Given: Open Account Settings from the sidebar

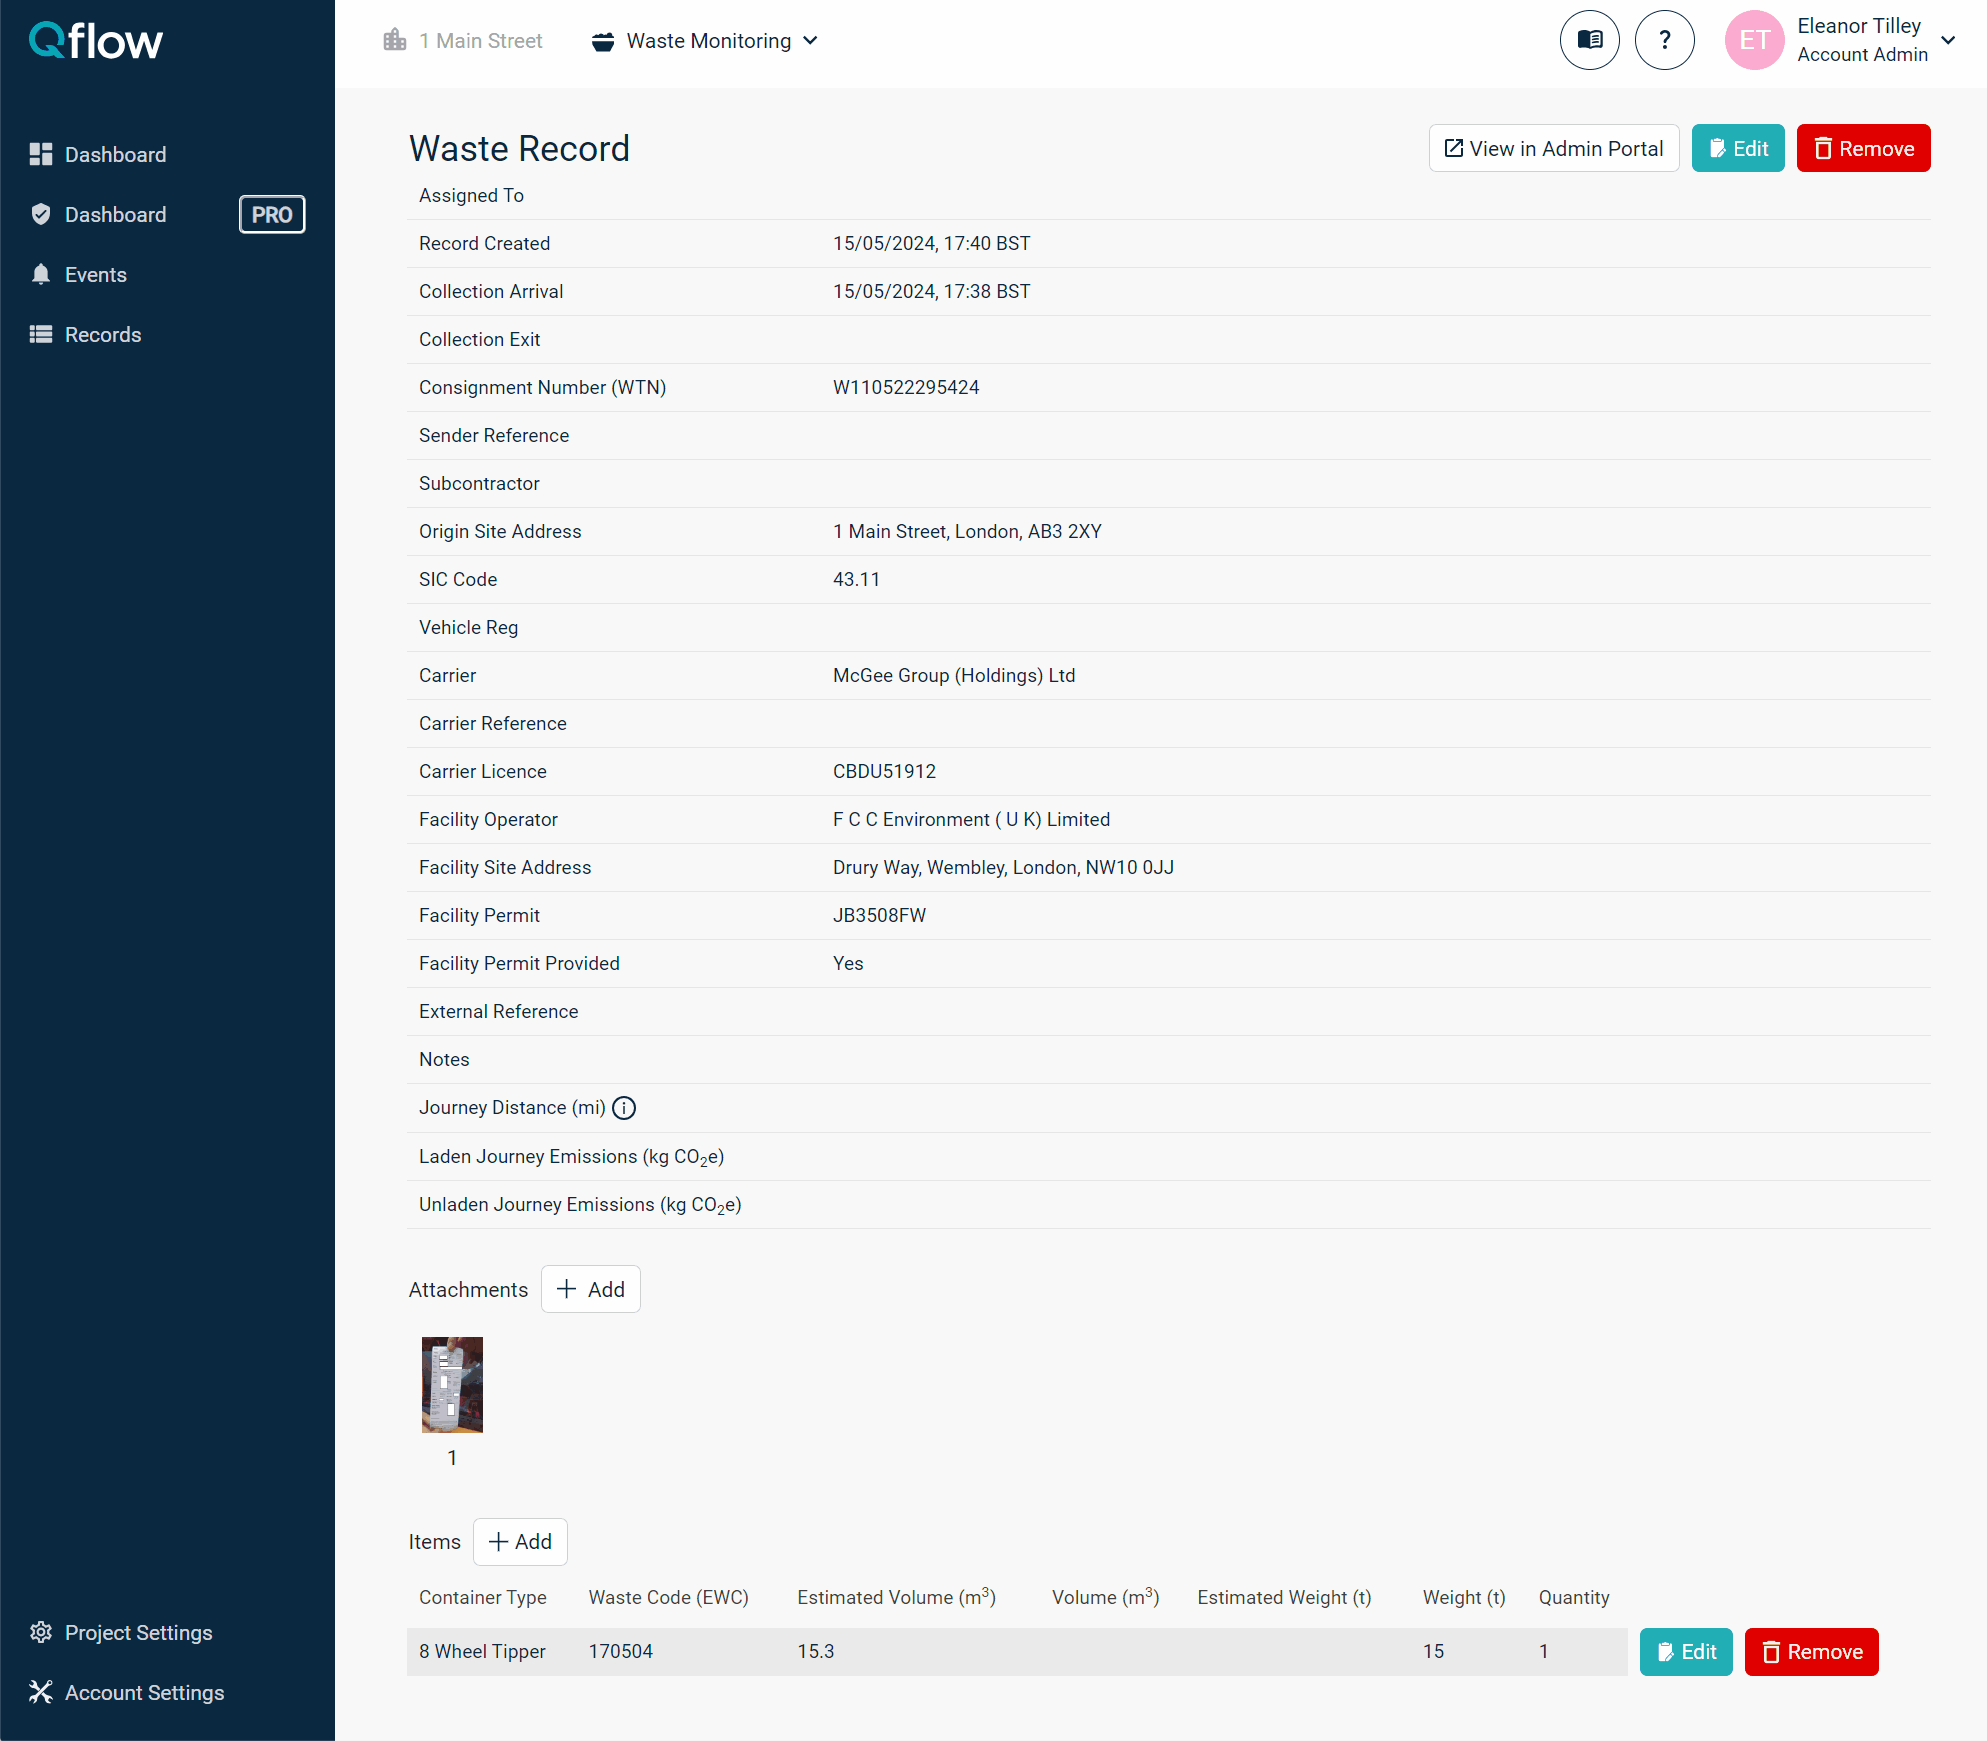Looking at the screenshot, I should (144, 1692).
